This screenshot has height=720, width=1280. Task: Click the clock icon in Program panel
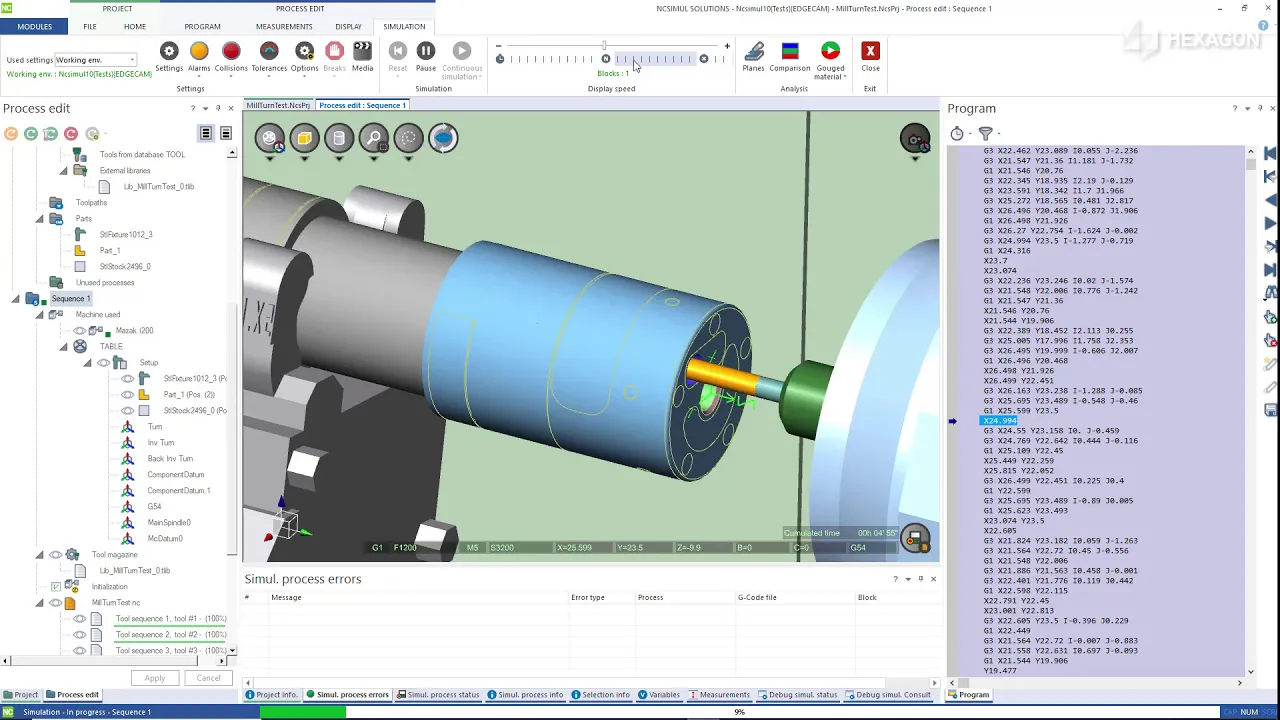tap(957, 133)
